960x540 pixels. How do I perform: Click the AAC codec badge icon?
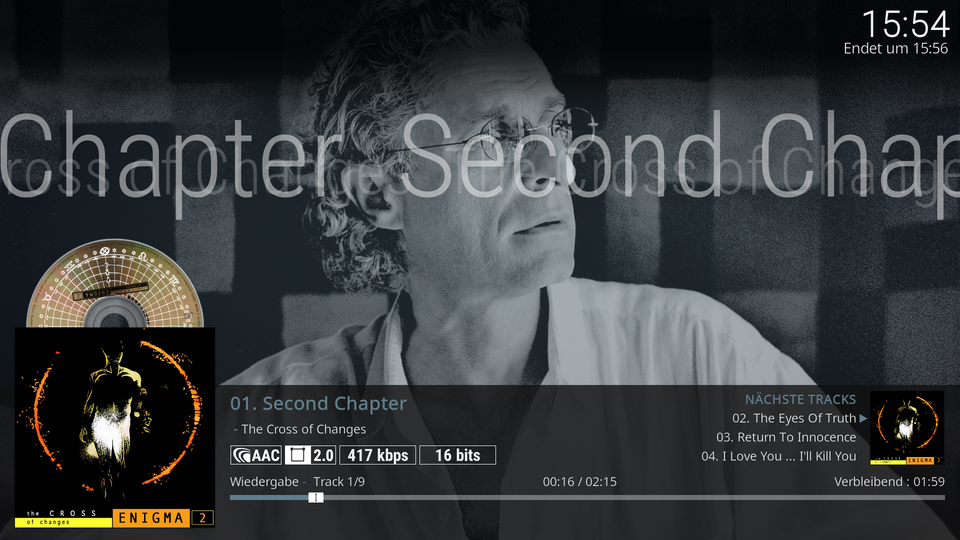[256, 456]
